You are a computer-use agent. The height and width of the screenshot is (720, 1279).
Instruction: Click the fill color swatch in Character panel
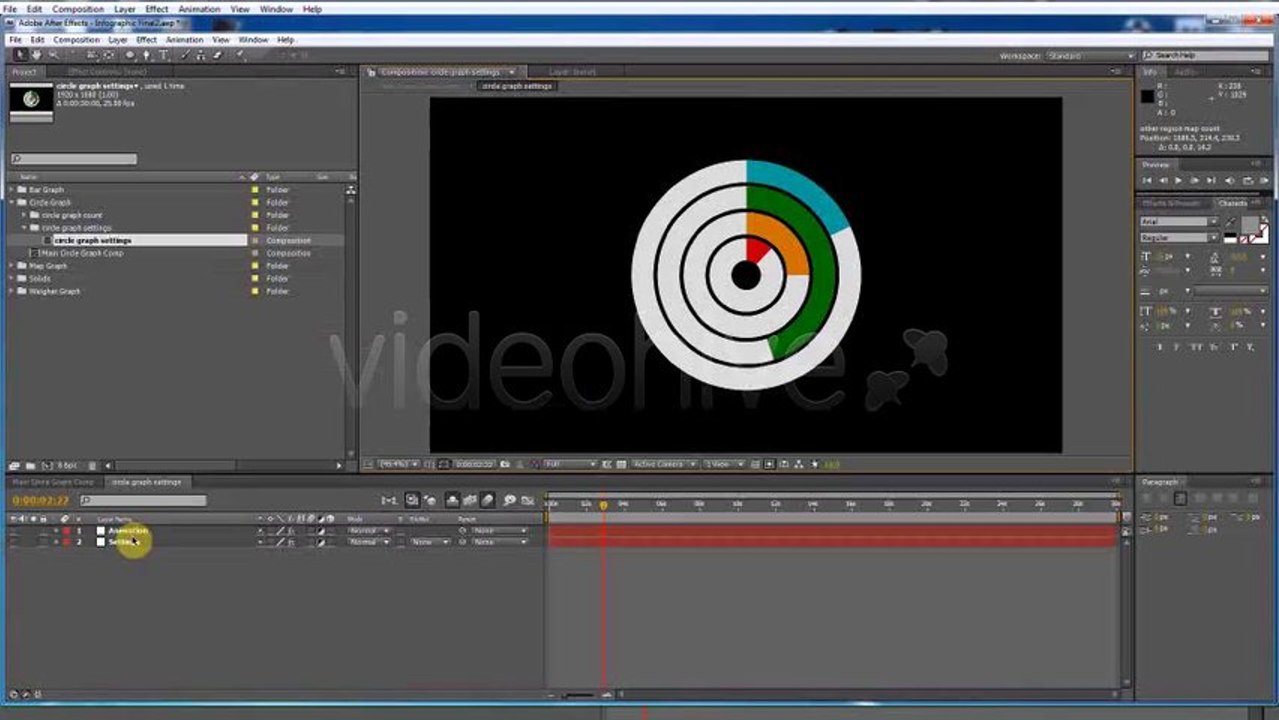pyautogui.click(x=1250, y=225)
